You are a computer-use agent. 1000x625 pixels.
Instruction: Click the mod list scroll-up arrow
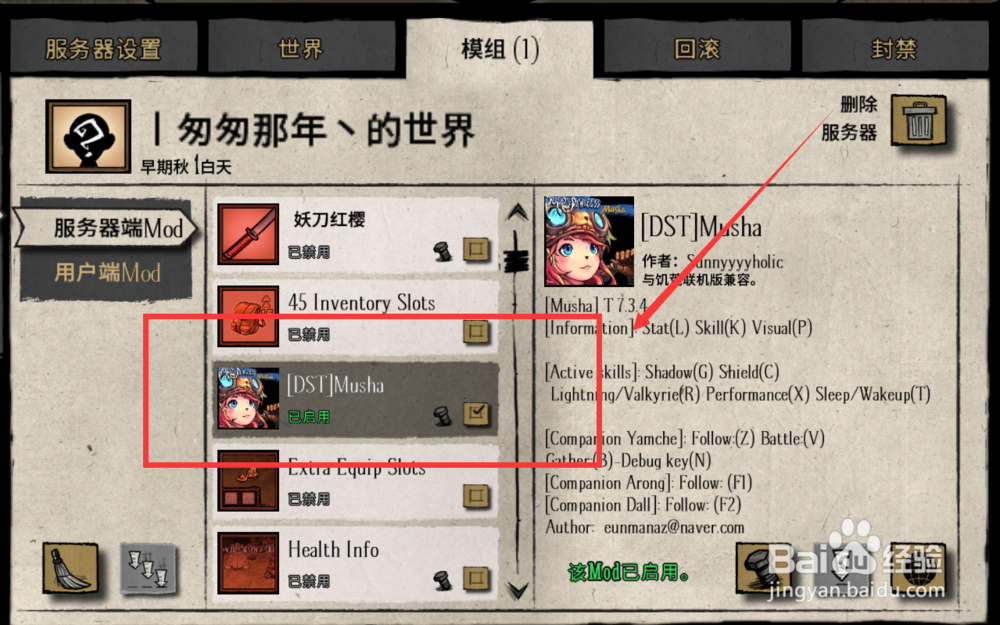tap(517, 212)
